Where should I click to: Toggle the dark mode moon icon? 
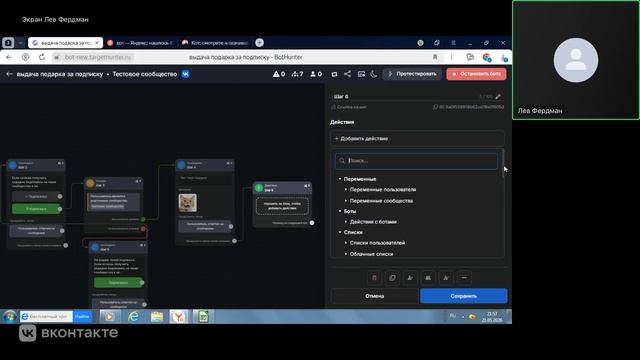coord(374,74)
